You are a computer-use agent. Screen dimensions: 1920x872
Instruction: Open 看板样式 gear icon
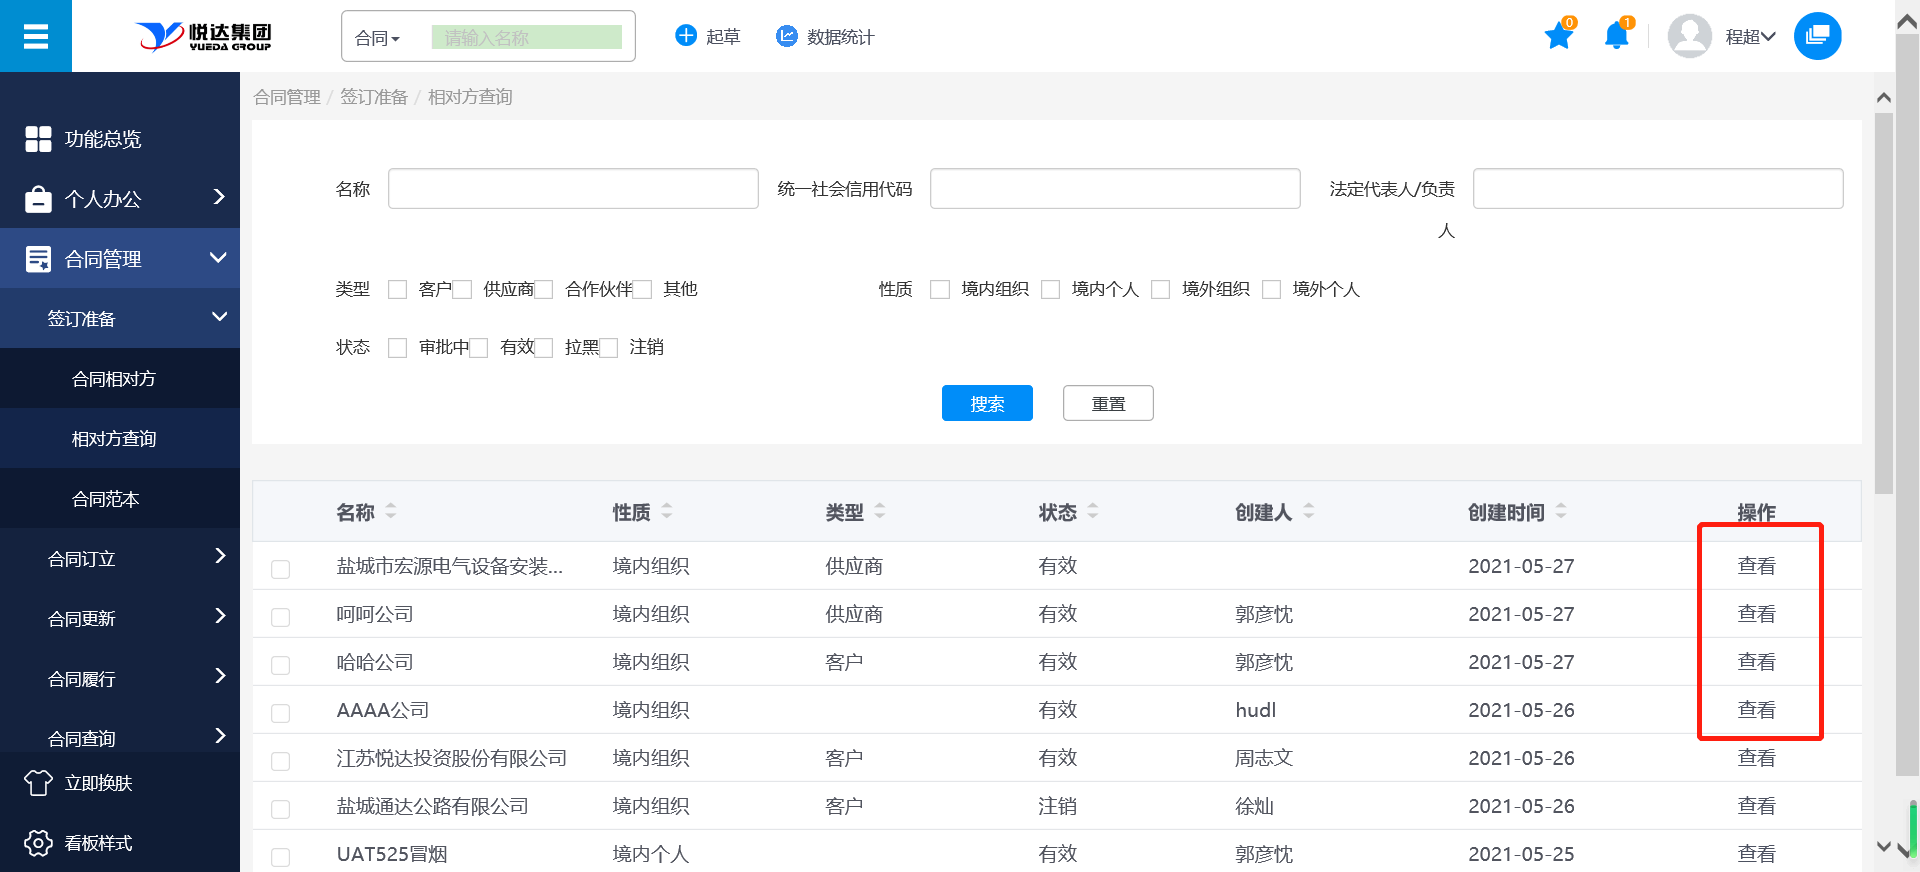(x=38, y=843)
